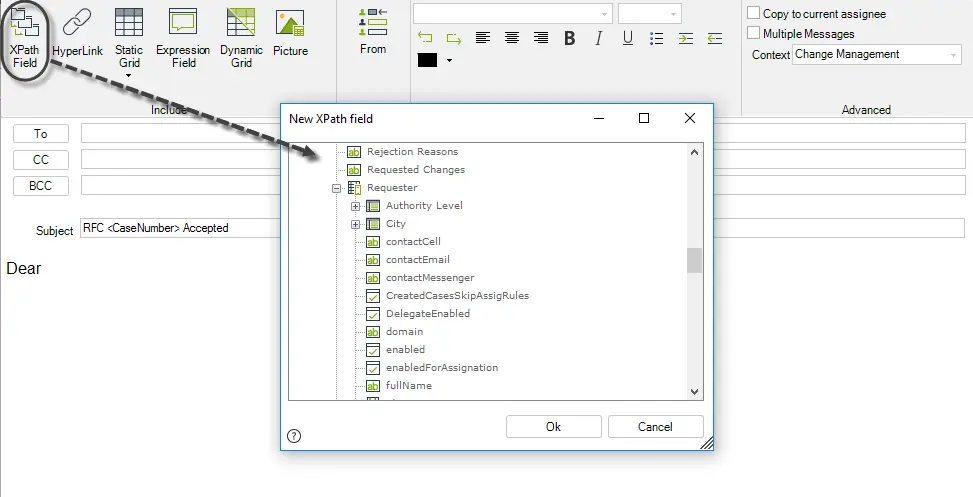Select CreatedCasesSkipAssigRules attribute
Screen dimensions: 973x497
click(x=457, y=295)
